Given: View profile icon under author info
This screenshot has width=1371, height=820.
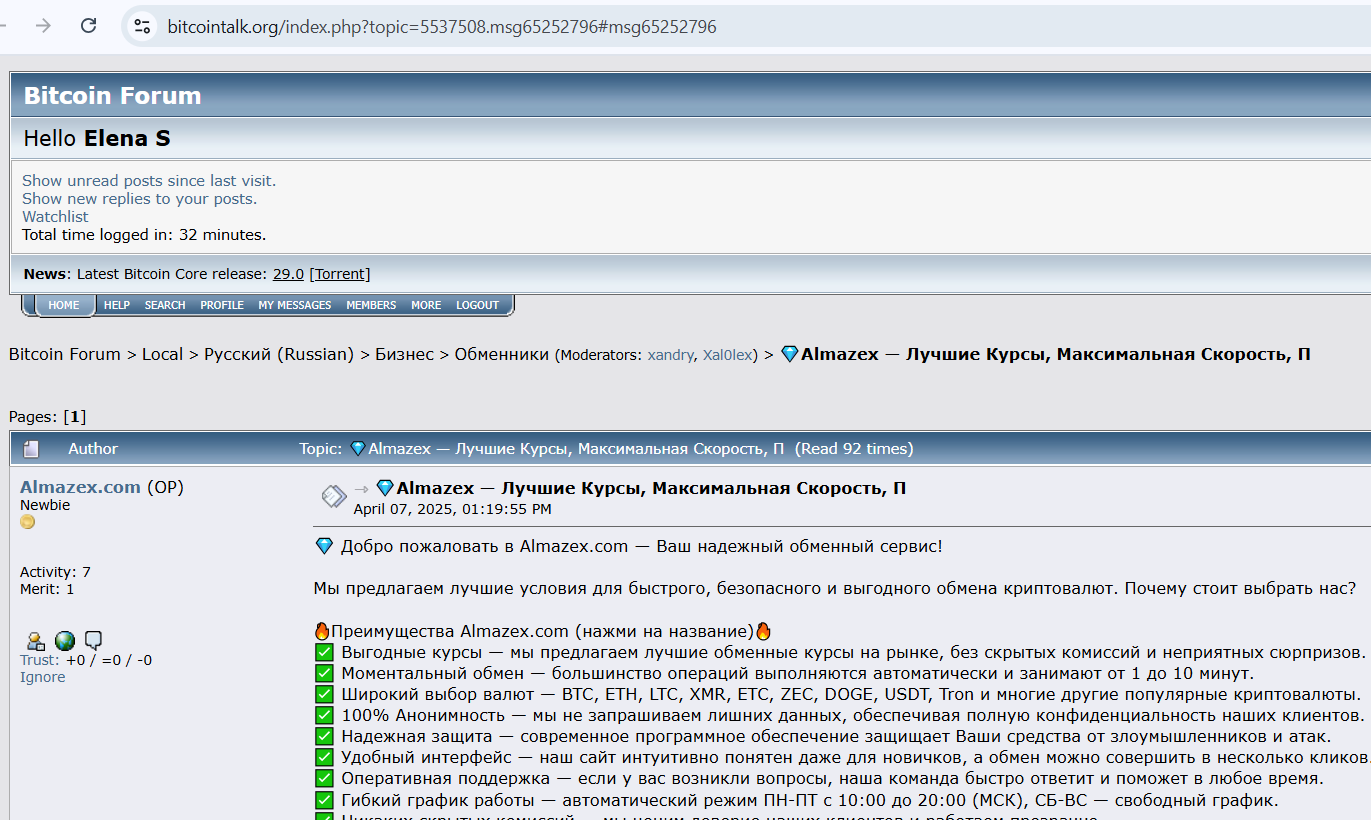Looking at the screenshot, I should [35, 641].
